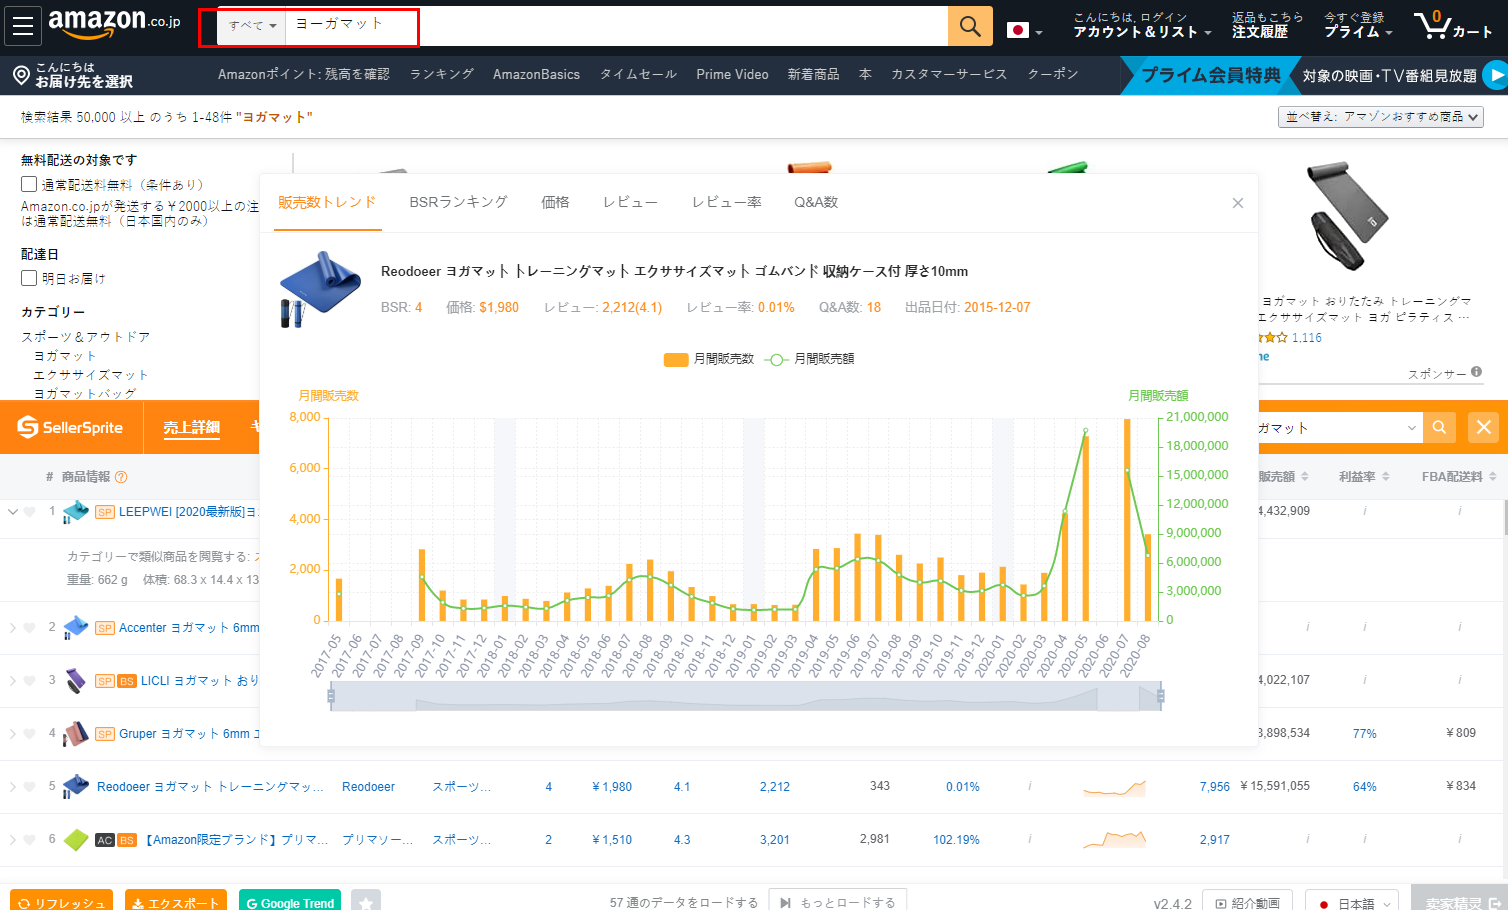Expand the Reodoeer row chevron
Image resolution: width=1508 pixels, height=910 pixels.
click(x=13, y=787)
